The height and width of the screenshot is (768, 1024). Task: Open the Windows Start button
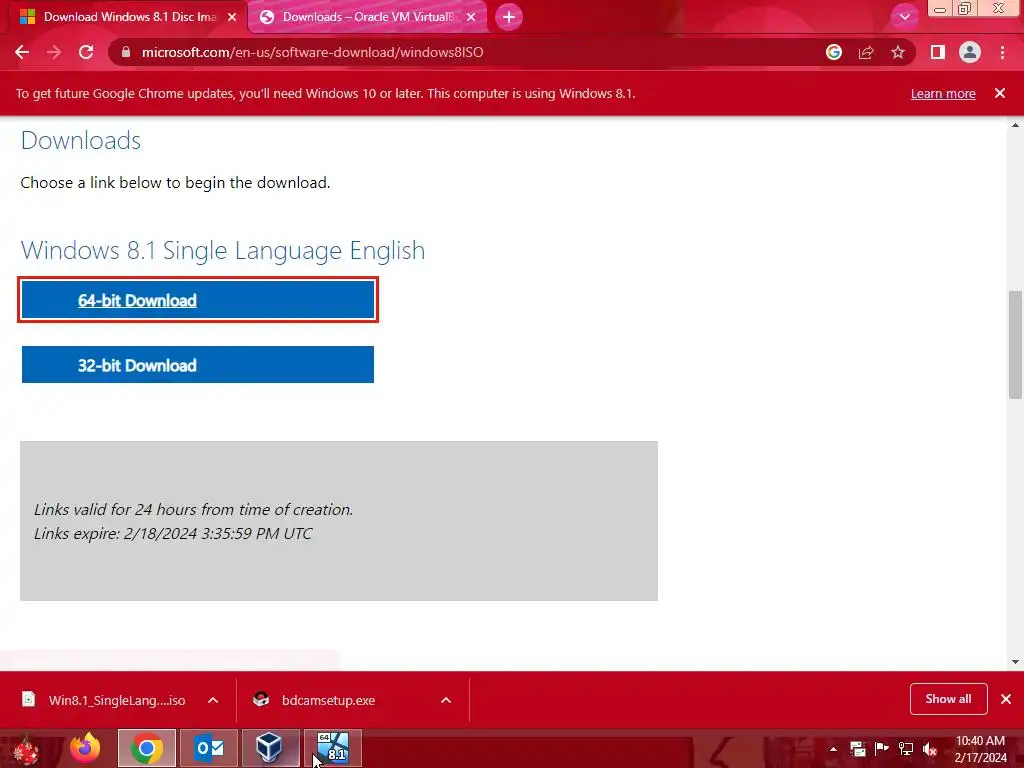[x=26, y=749]
